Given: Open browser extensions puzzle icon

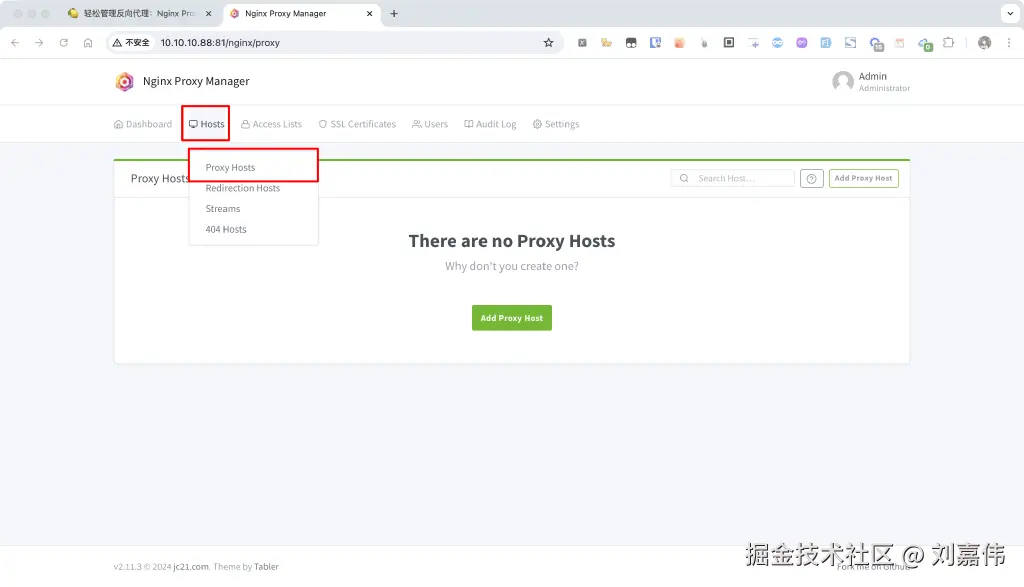Looking at the screenshot, I should click(x=948, y=42).
